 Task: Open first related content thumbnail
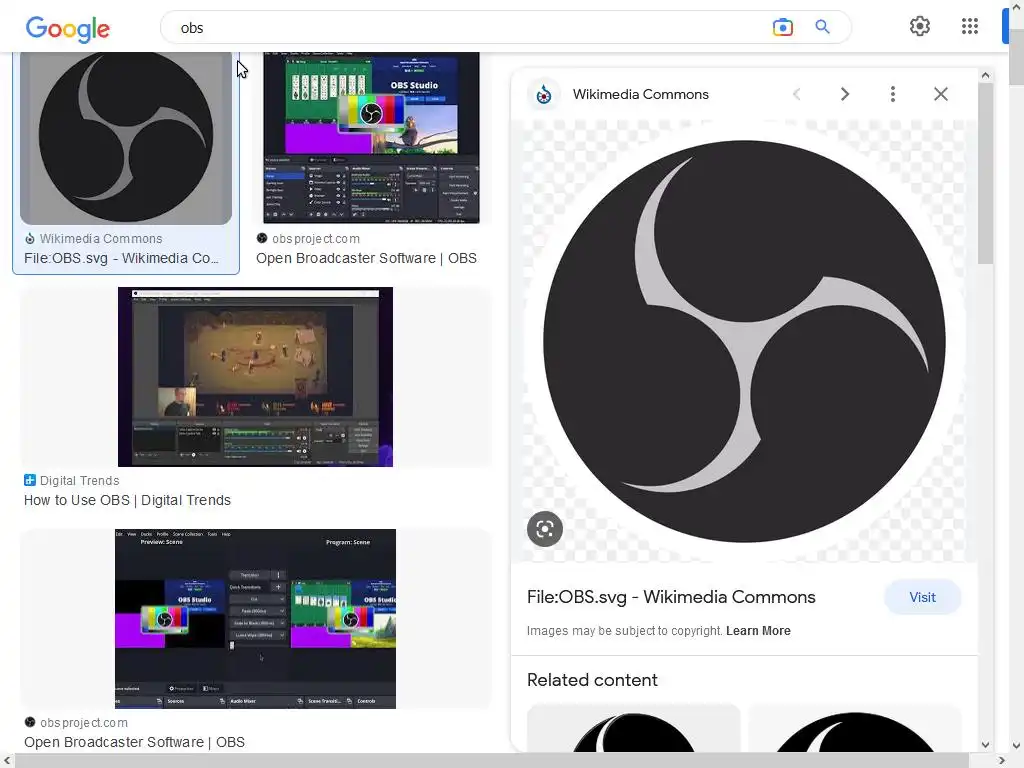633,728
